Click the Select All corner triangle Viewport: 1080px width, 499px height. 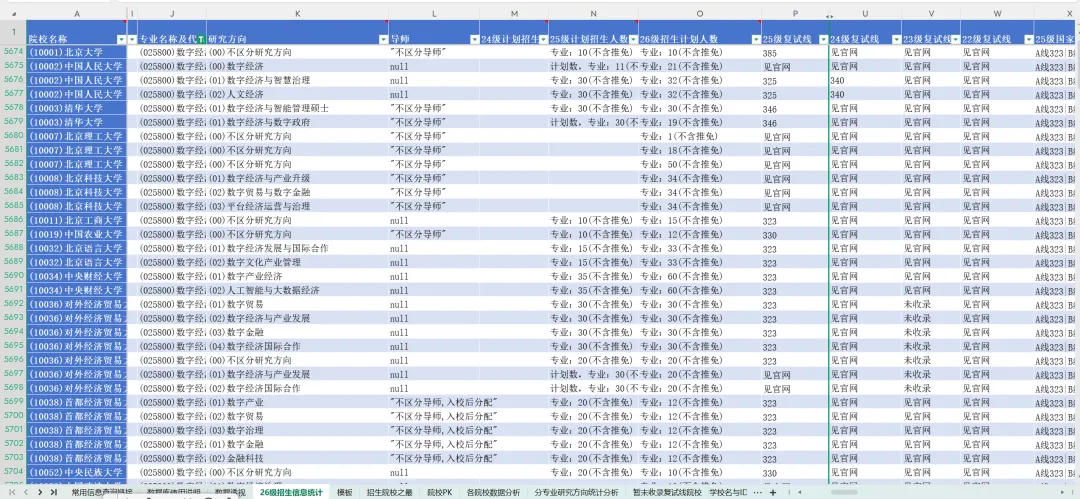(13, 13)
